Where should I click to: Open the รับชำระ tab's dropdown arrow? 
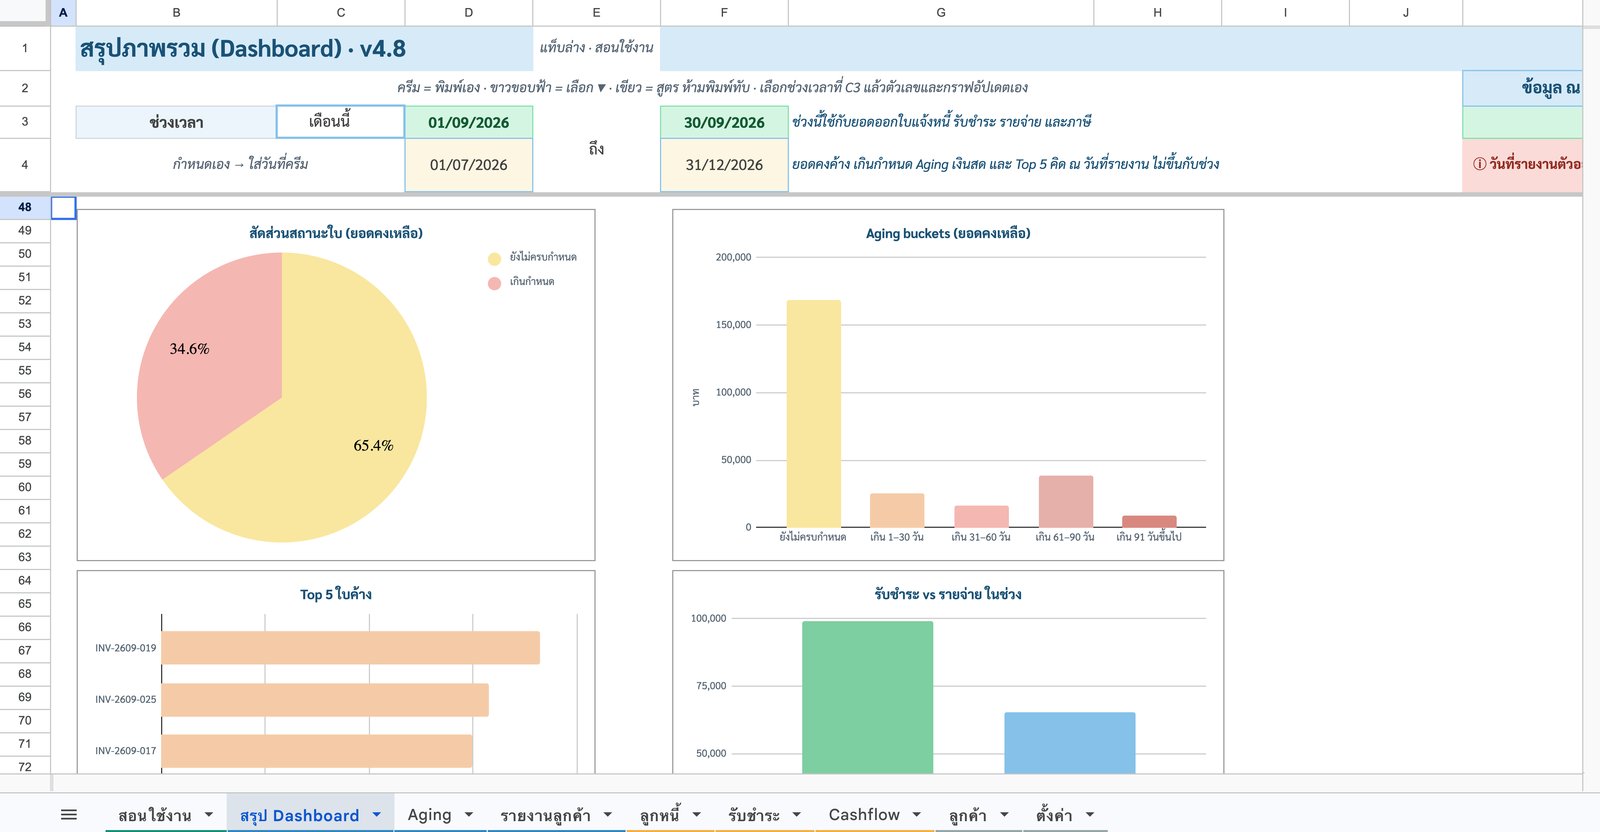point(797,815)
